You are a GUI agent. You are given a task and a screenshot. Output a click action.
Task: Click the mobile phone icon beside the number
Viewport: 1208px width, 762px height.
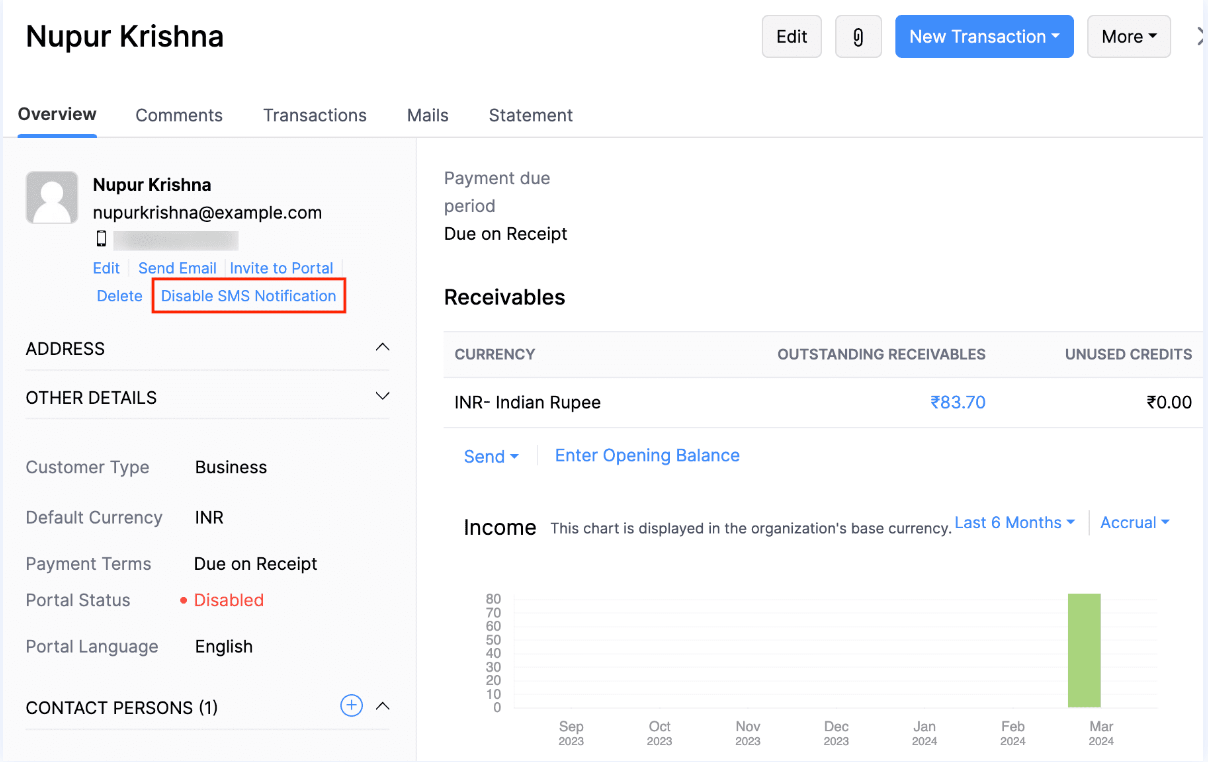click(x=99, y=238)
